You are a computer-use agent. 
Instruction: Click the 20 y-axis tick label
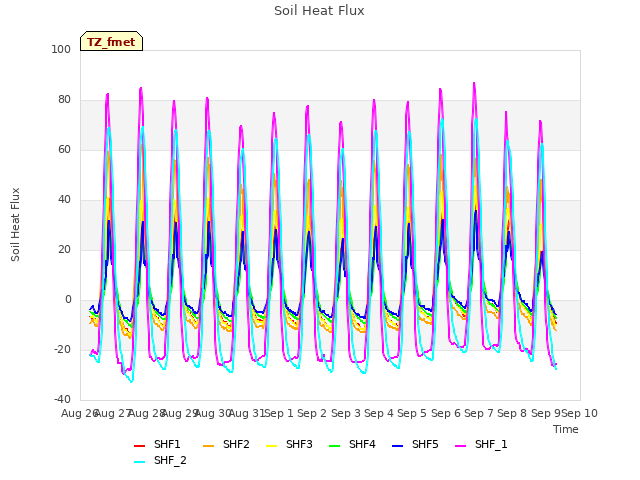pos(64,249)
